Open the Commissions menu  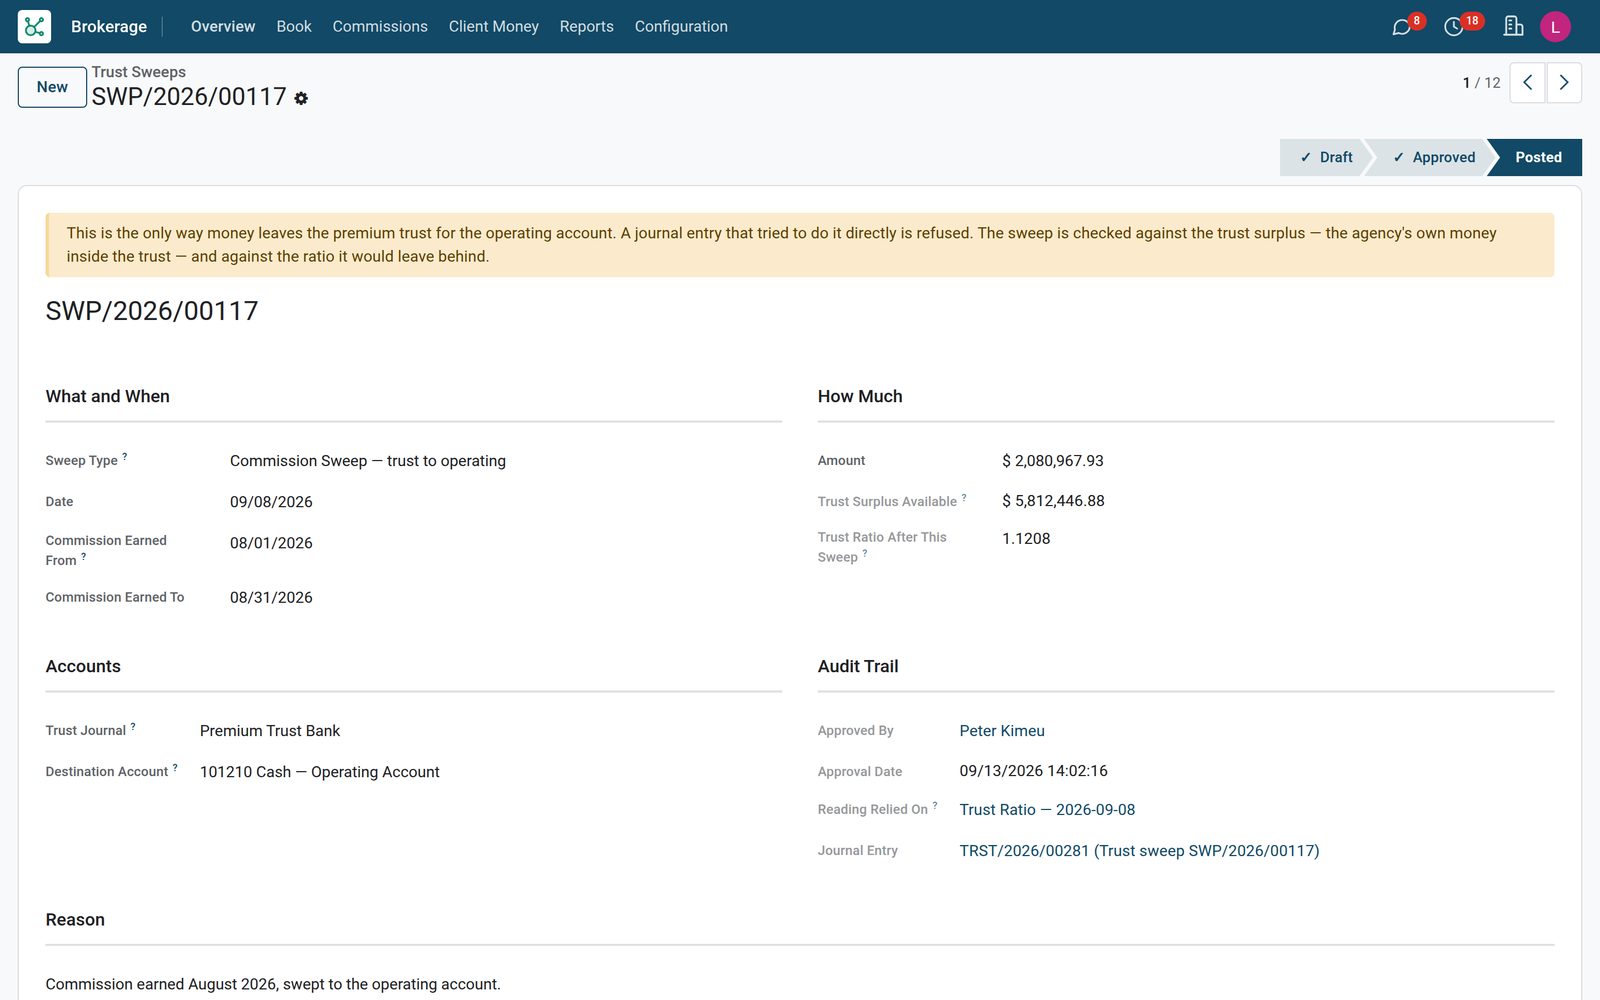[x=380, y=27]
